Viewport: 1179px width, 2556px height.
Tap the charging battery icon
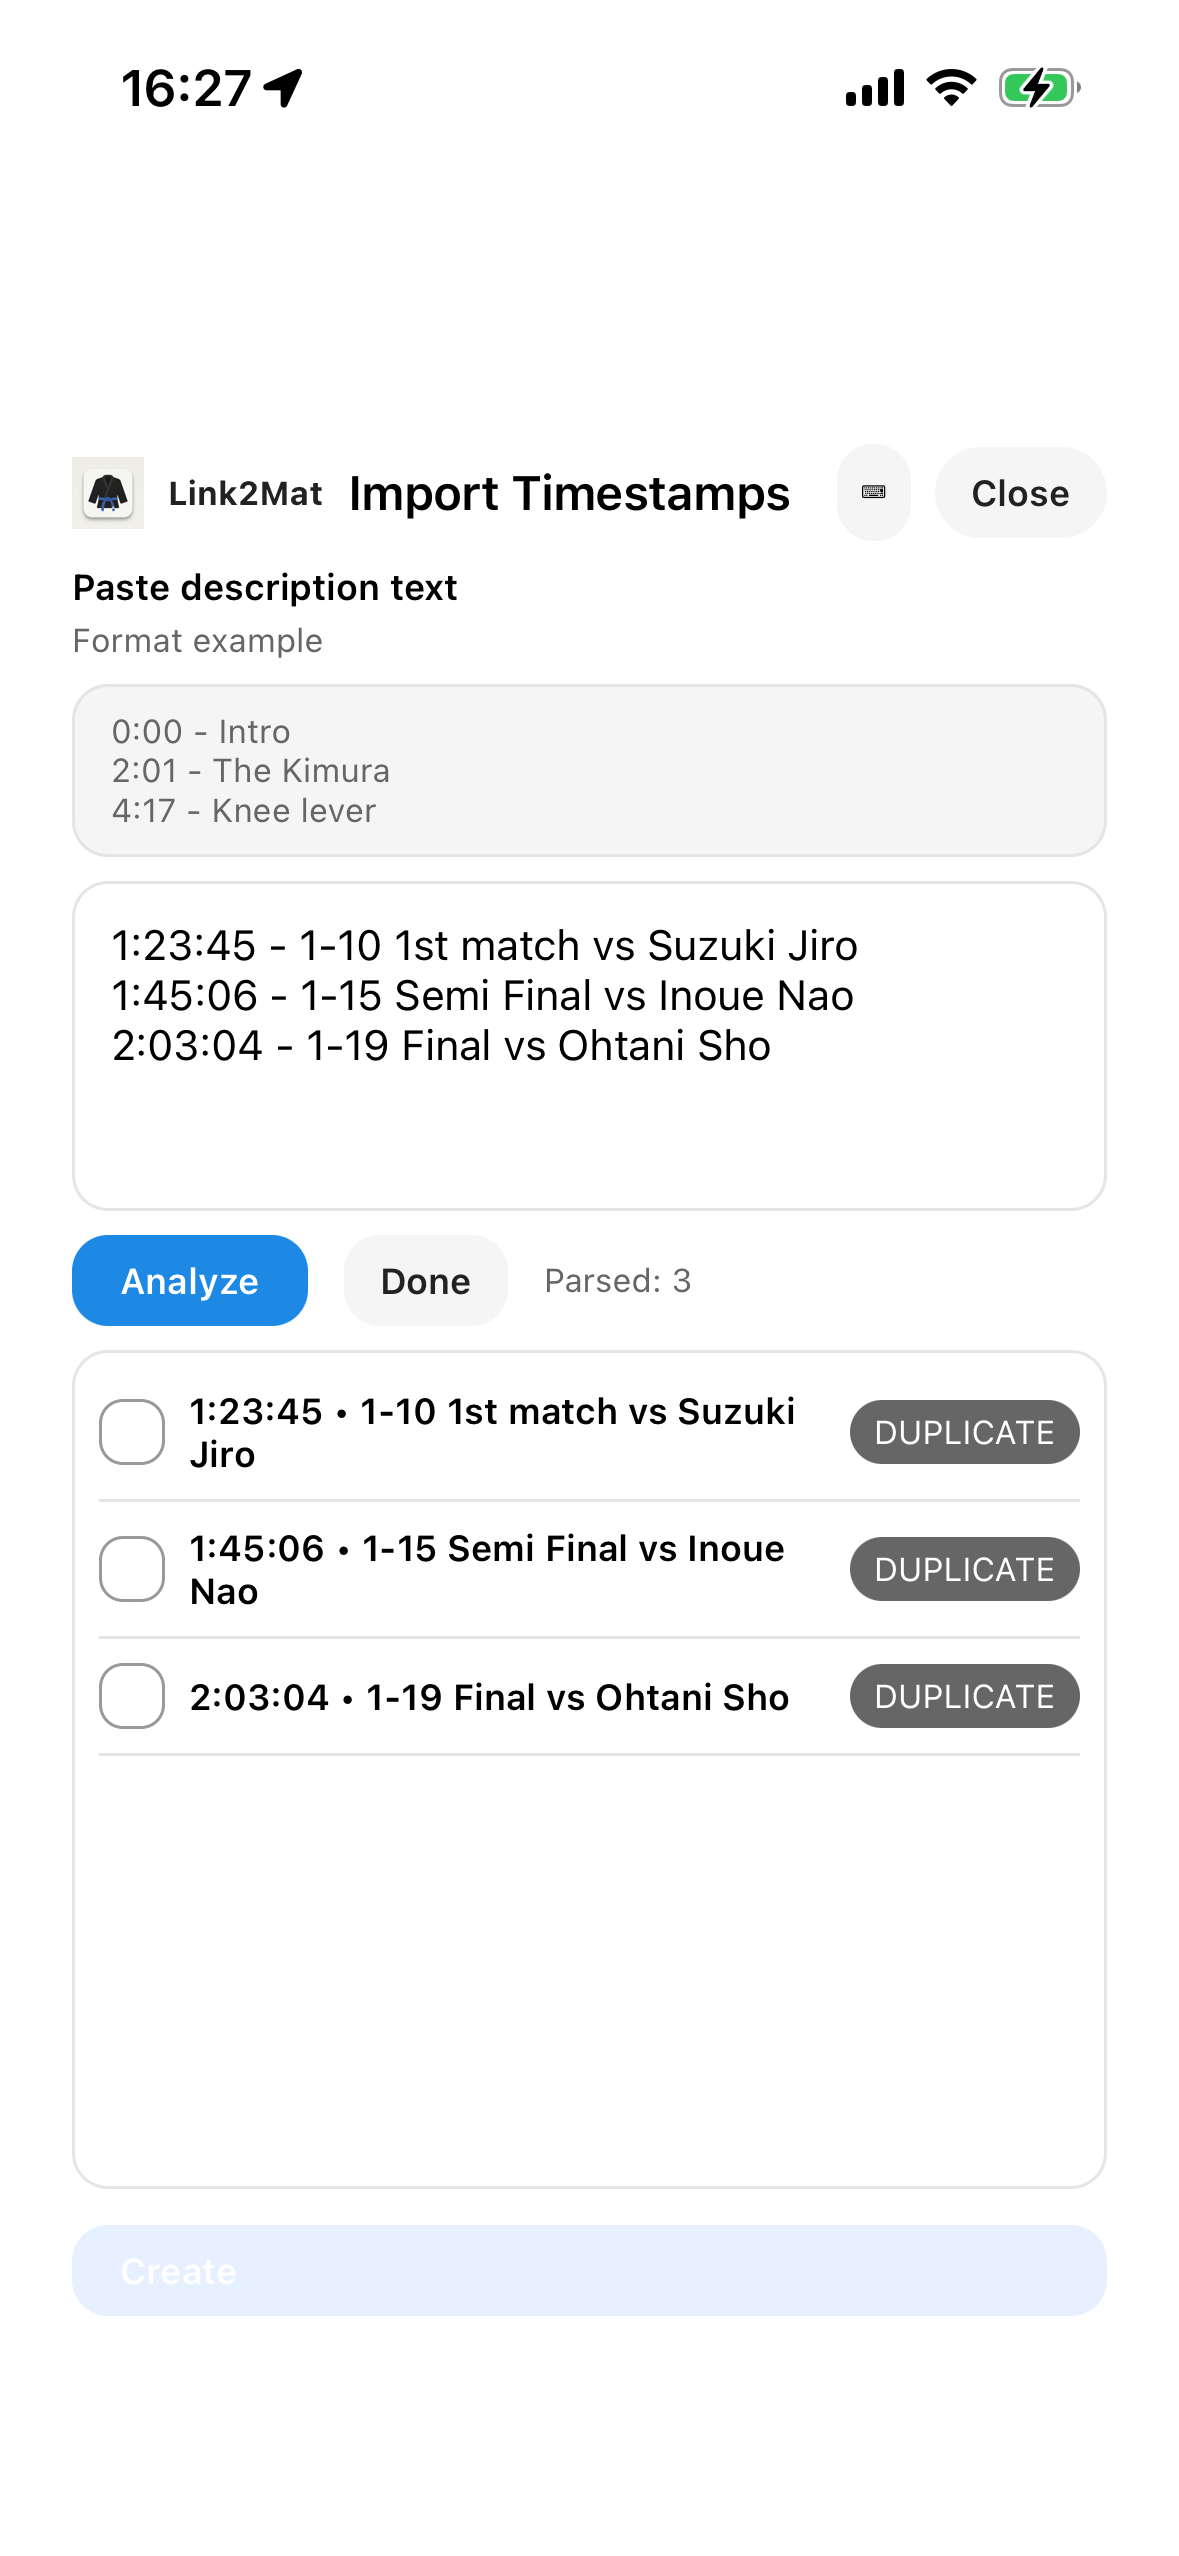click(x=1039, y=88)
